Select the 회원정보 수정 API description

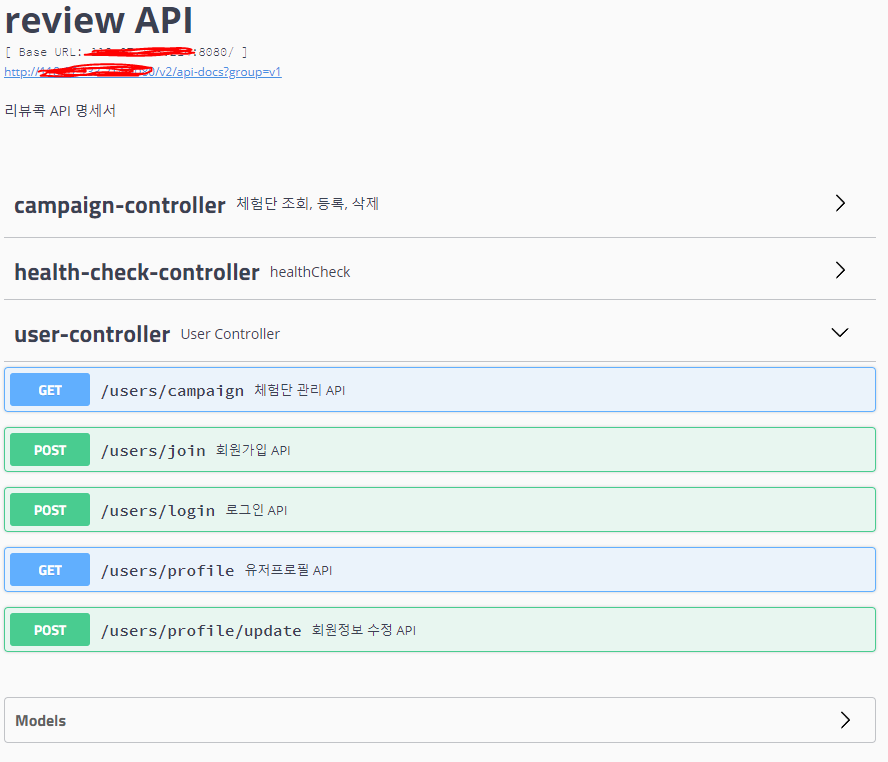coord(364,630)
